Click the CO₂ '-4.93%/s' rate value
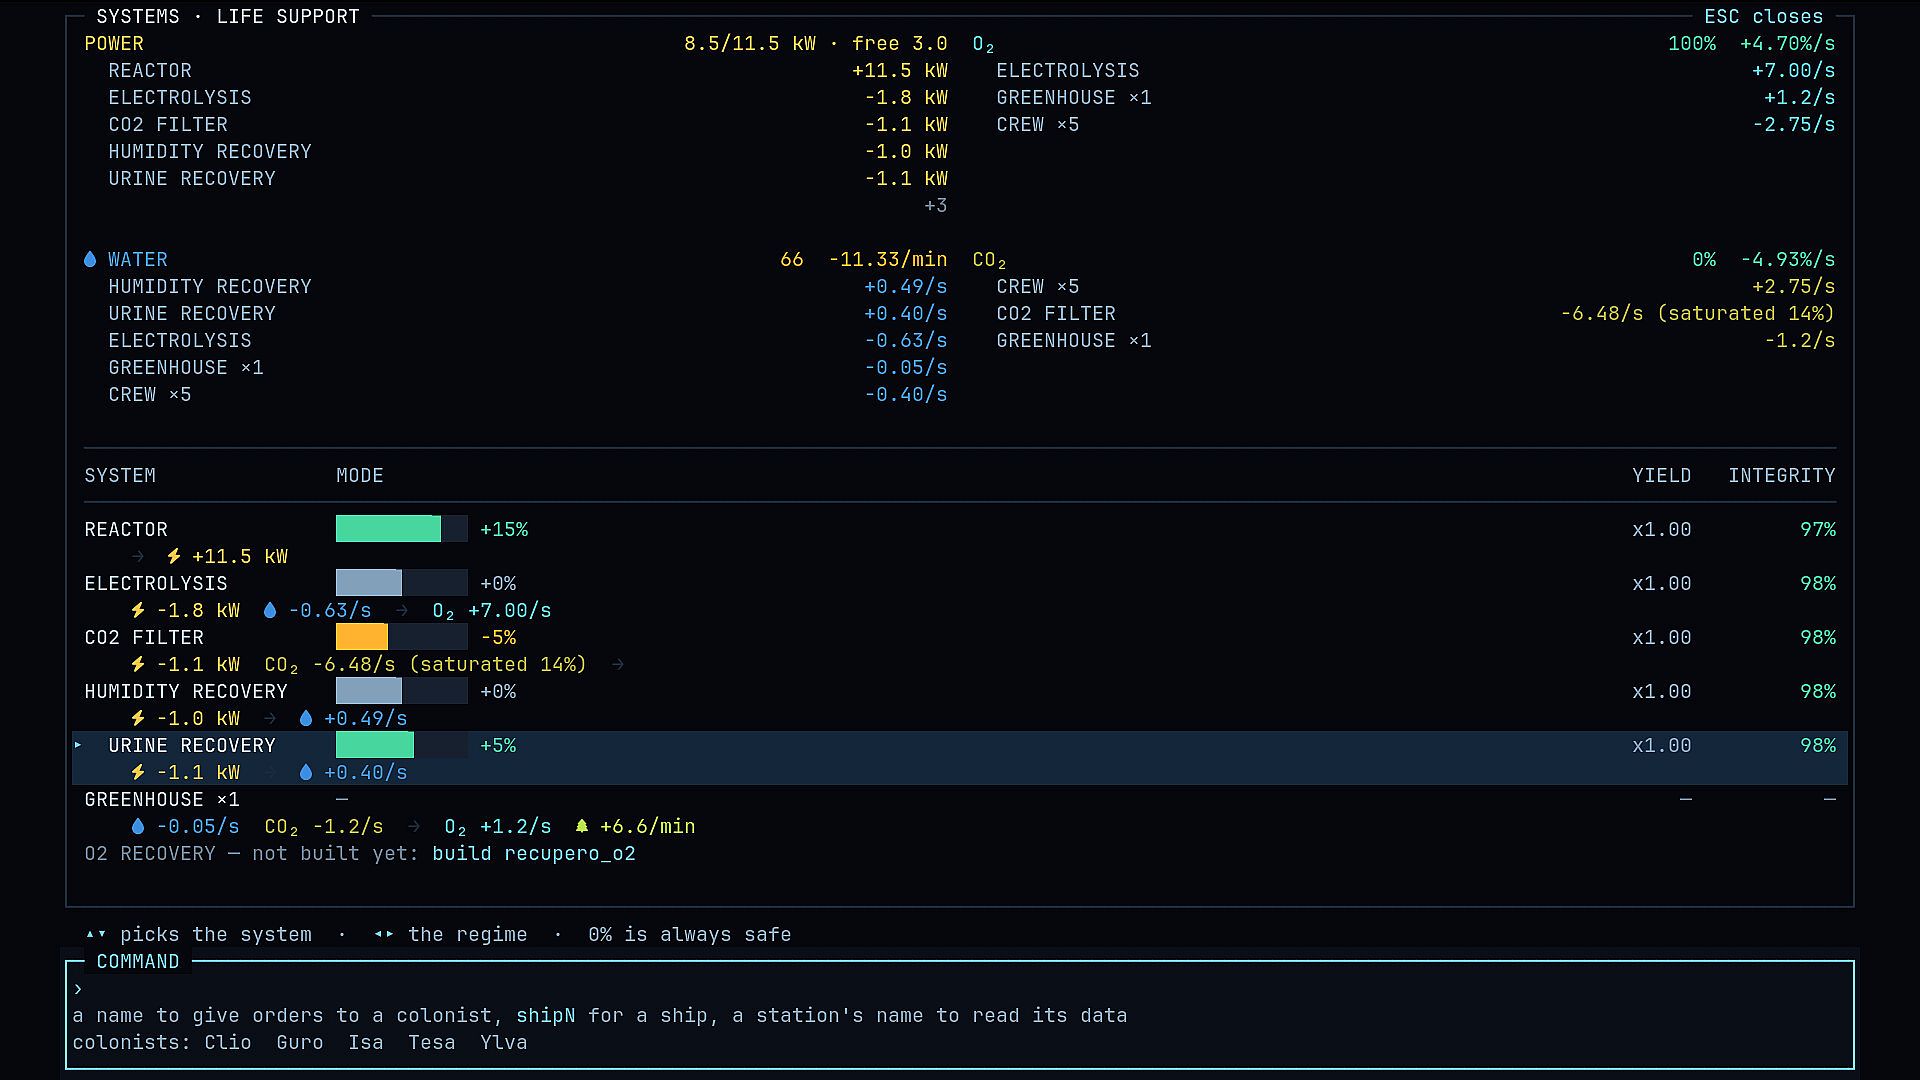 (x=1788, y=259)
